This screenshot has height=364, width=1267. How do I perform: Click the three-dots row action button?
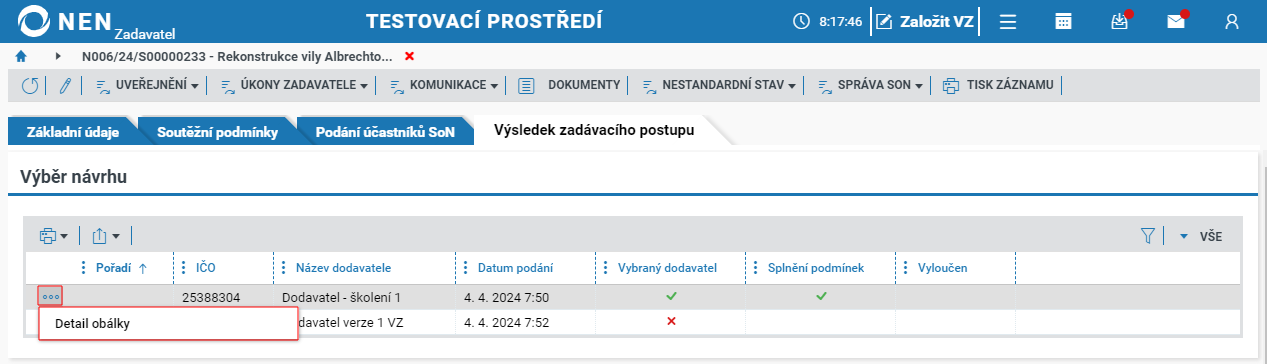[x=51, y=296]
